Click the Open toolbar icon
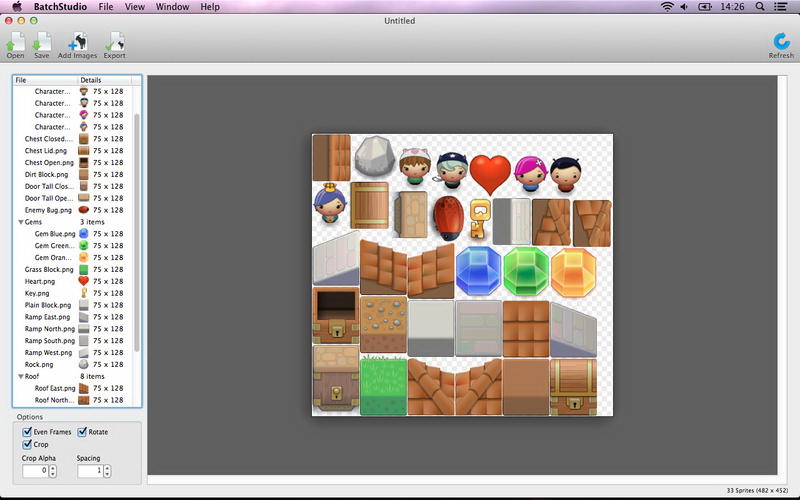 coord(15,42)
